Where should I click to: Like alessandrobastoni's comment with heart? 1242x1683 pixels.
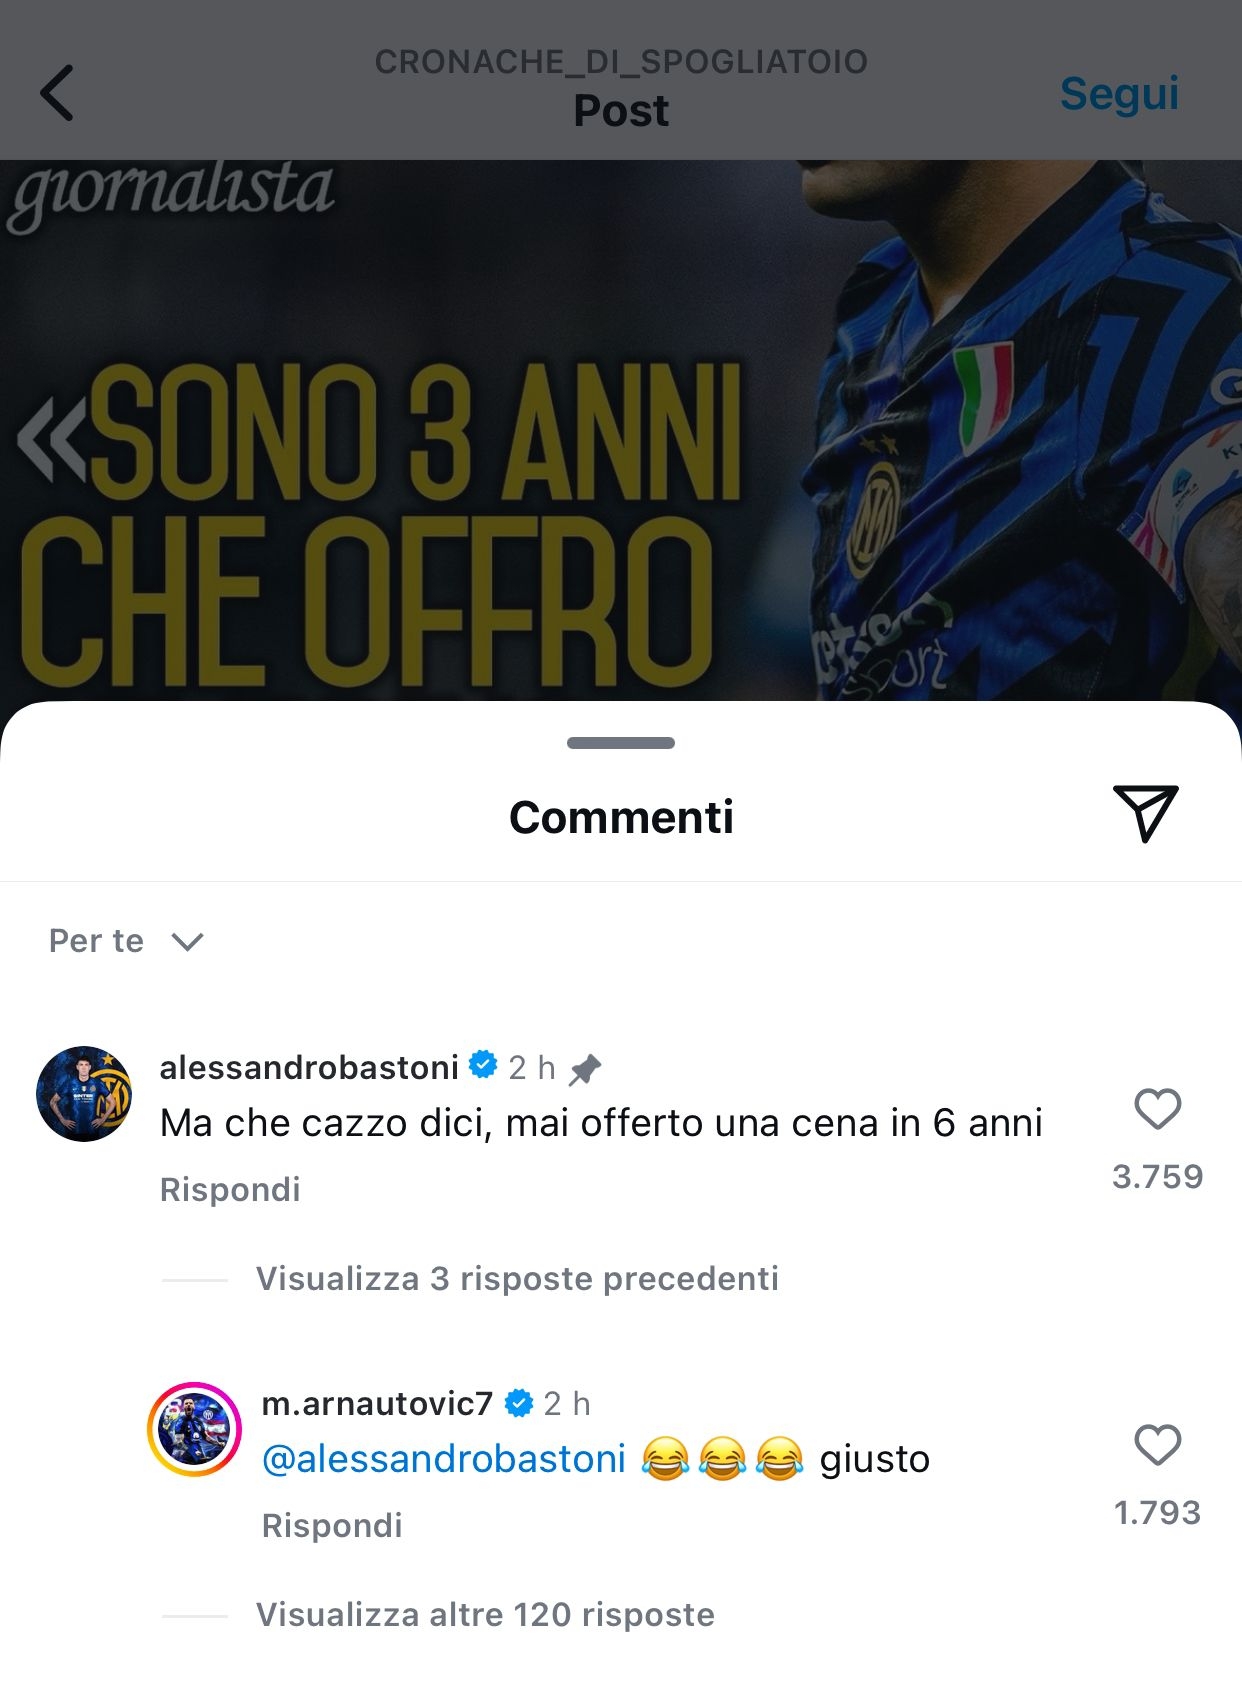click(1157, 1109)
